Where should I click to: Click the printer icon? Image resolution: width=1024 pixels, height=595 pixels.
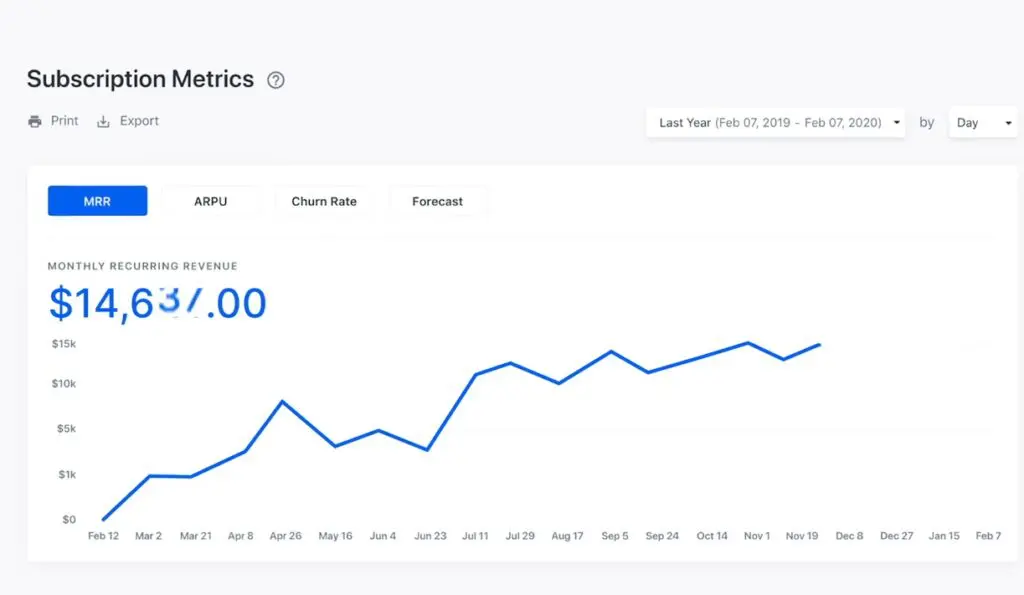pyautogui.click(x=33, y=120)
